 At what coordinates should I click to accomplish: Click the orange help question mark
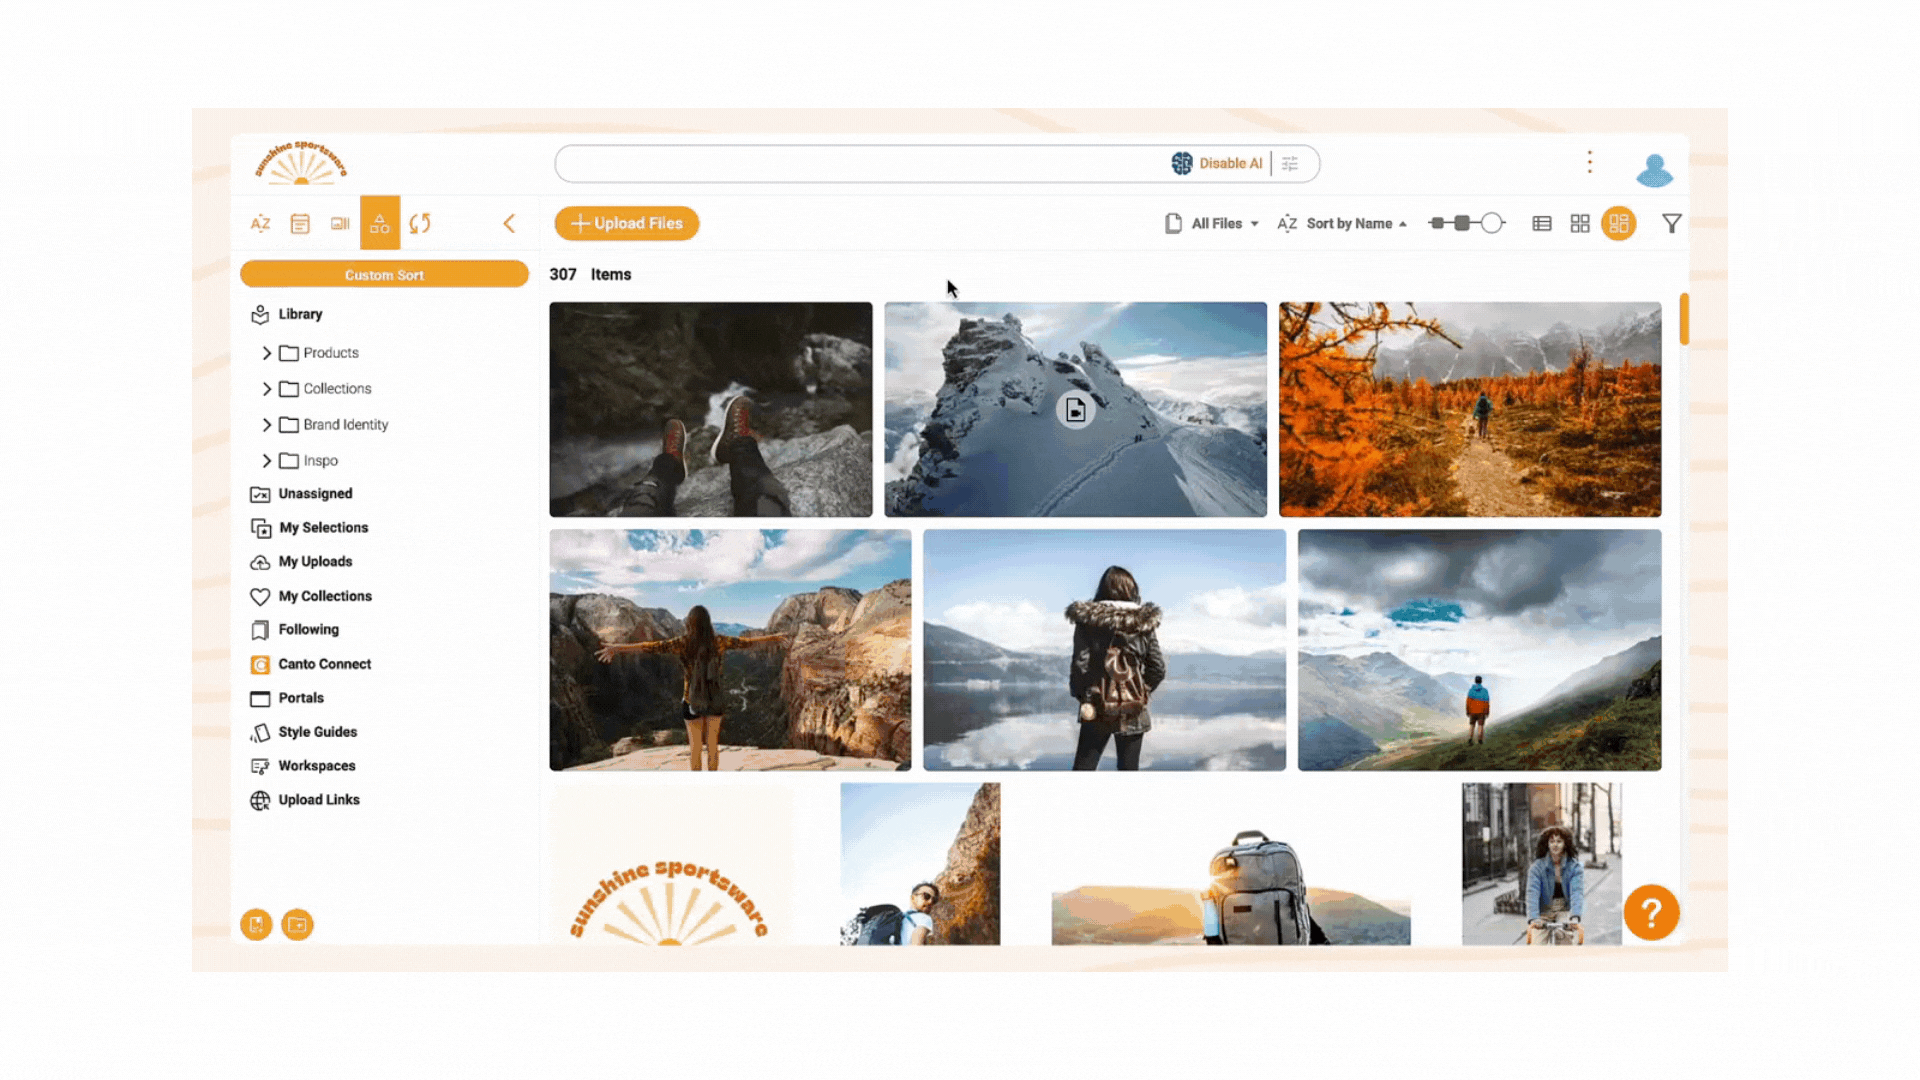click(1650, 912)
